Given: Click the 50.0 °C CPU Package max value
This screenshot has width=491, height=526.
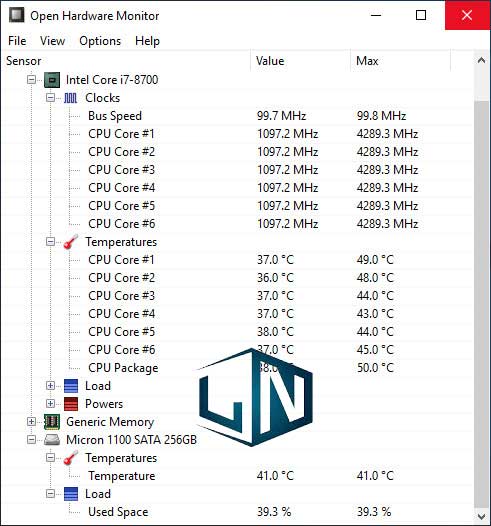Looking at the screenshot, I should point(375,368).
